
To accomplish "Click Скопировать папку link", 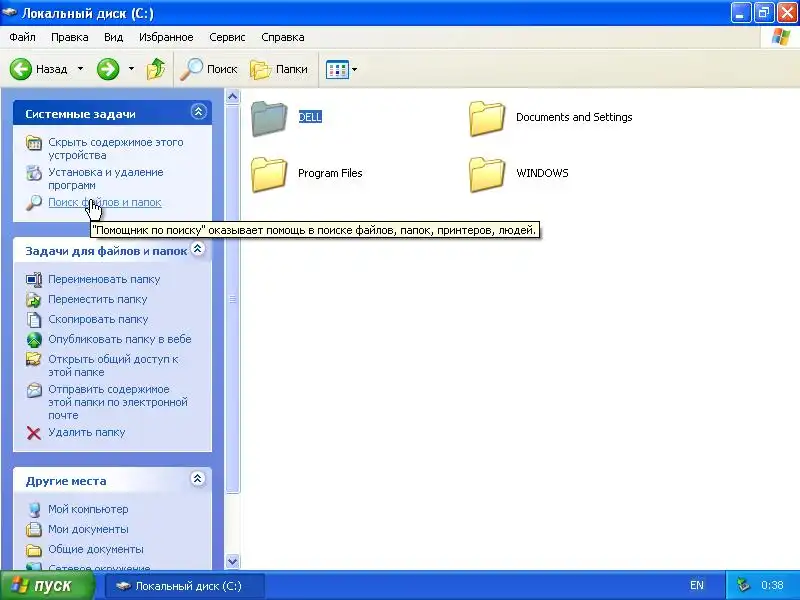I will pos(98,319).
